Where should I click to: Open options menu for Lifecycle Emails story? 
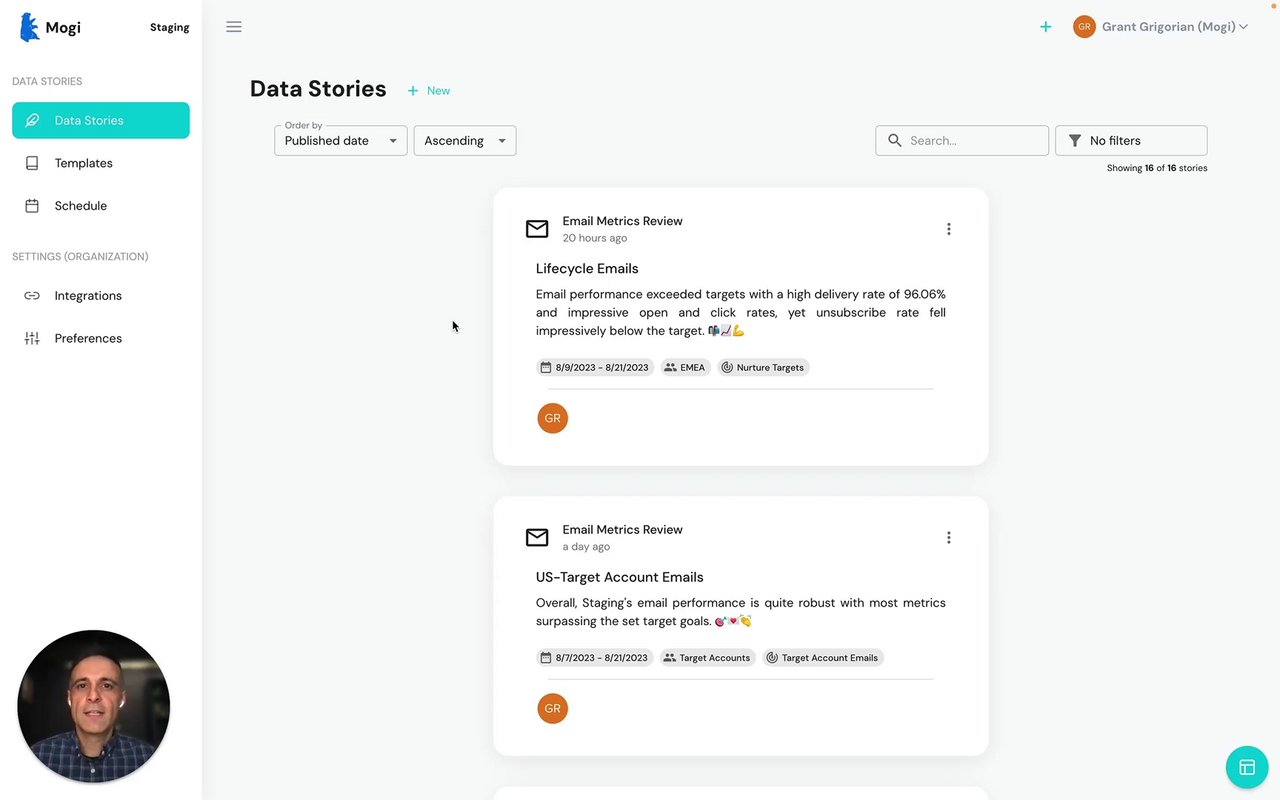pos(948,229)
